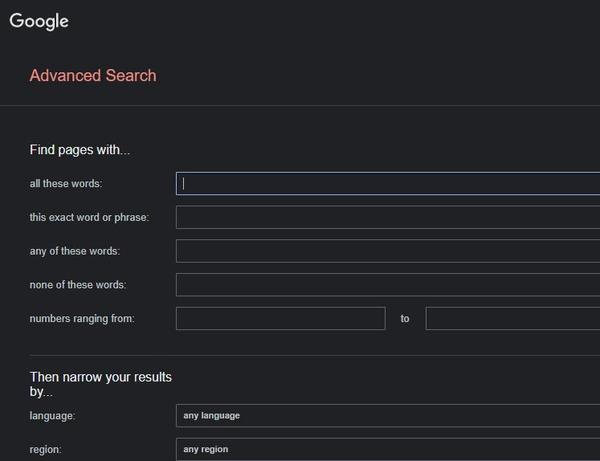Click into the "none of these words" field
Viewport: 600px width, 461px height.
pyautogui.click(x=388, y=285)
